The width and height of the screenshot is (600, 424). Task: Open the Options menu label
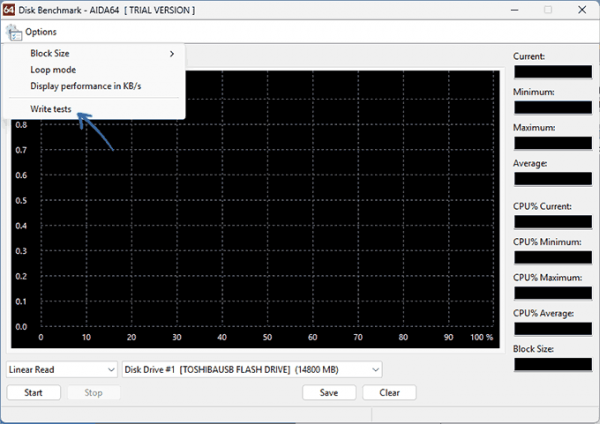(x=41, y=32)
